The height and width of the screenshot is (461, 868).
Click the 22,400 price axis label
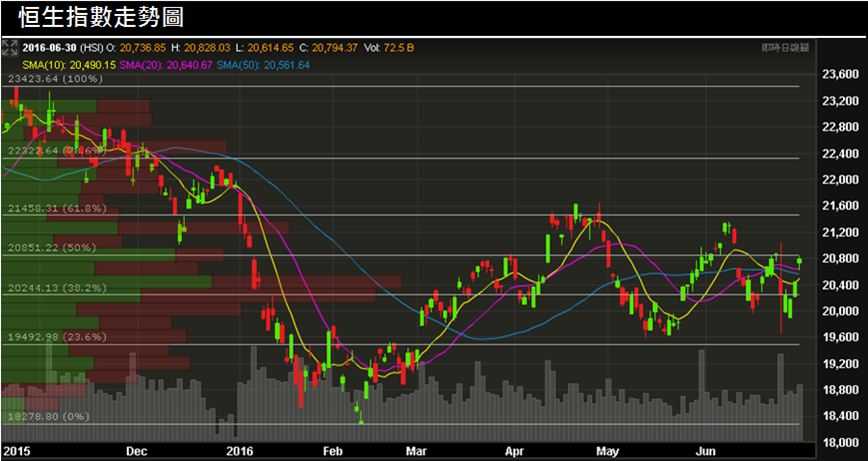(x=840, y=154)
